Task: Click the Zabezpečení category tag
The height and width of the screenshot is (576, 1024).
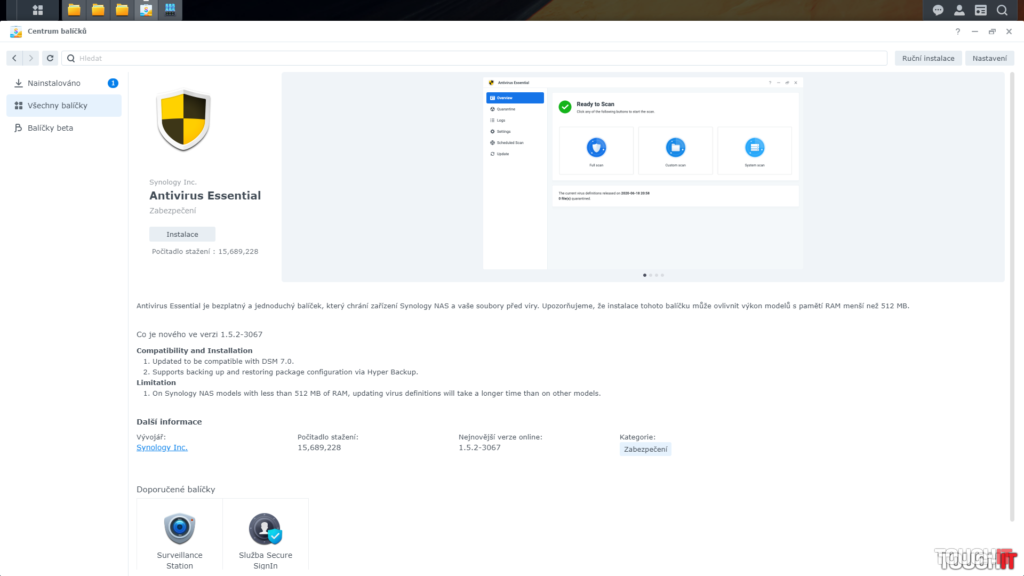Action: [645, 449]
